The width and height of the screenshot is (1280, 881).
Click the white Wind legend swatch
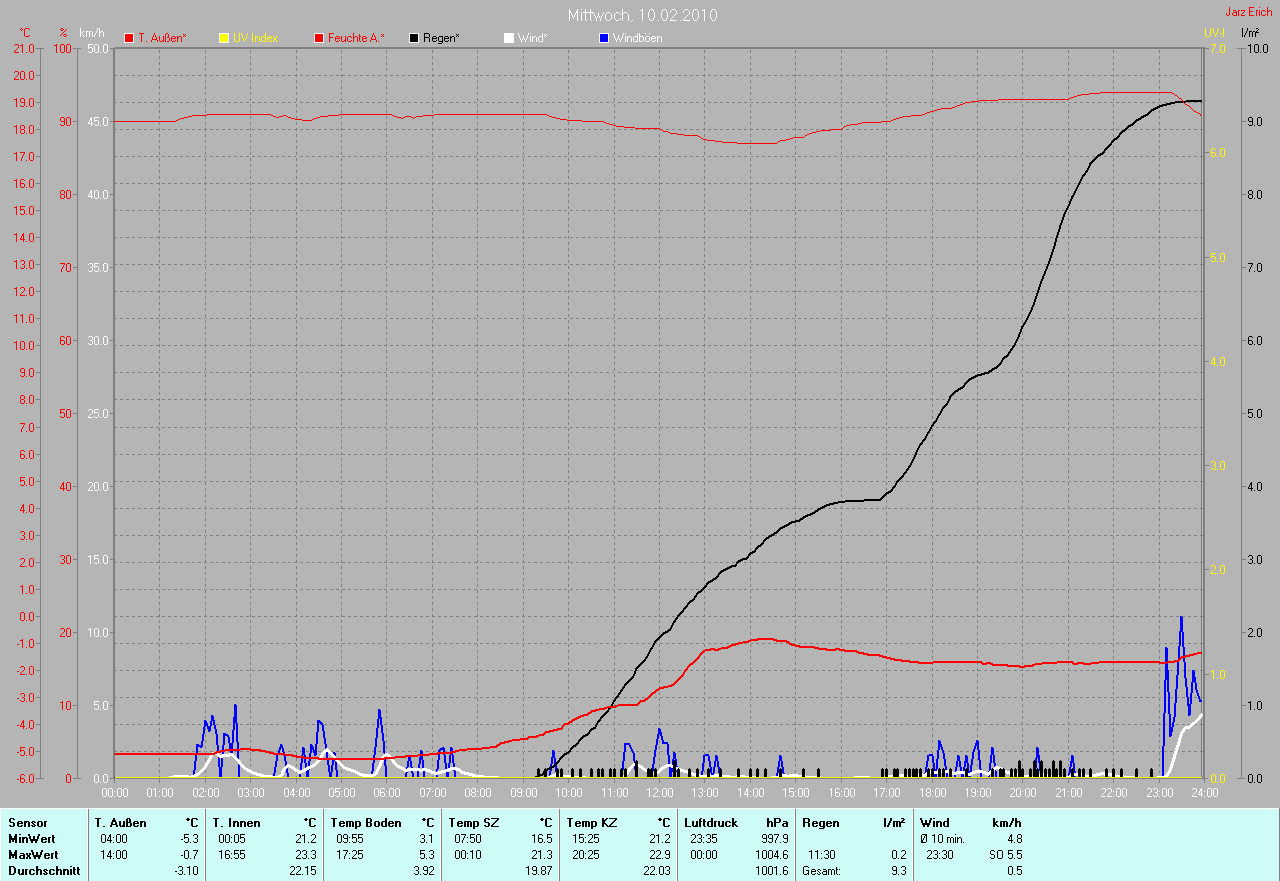509,38
